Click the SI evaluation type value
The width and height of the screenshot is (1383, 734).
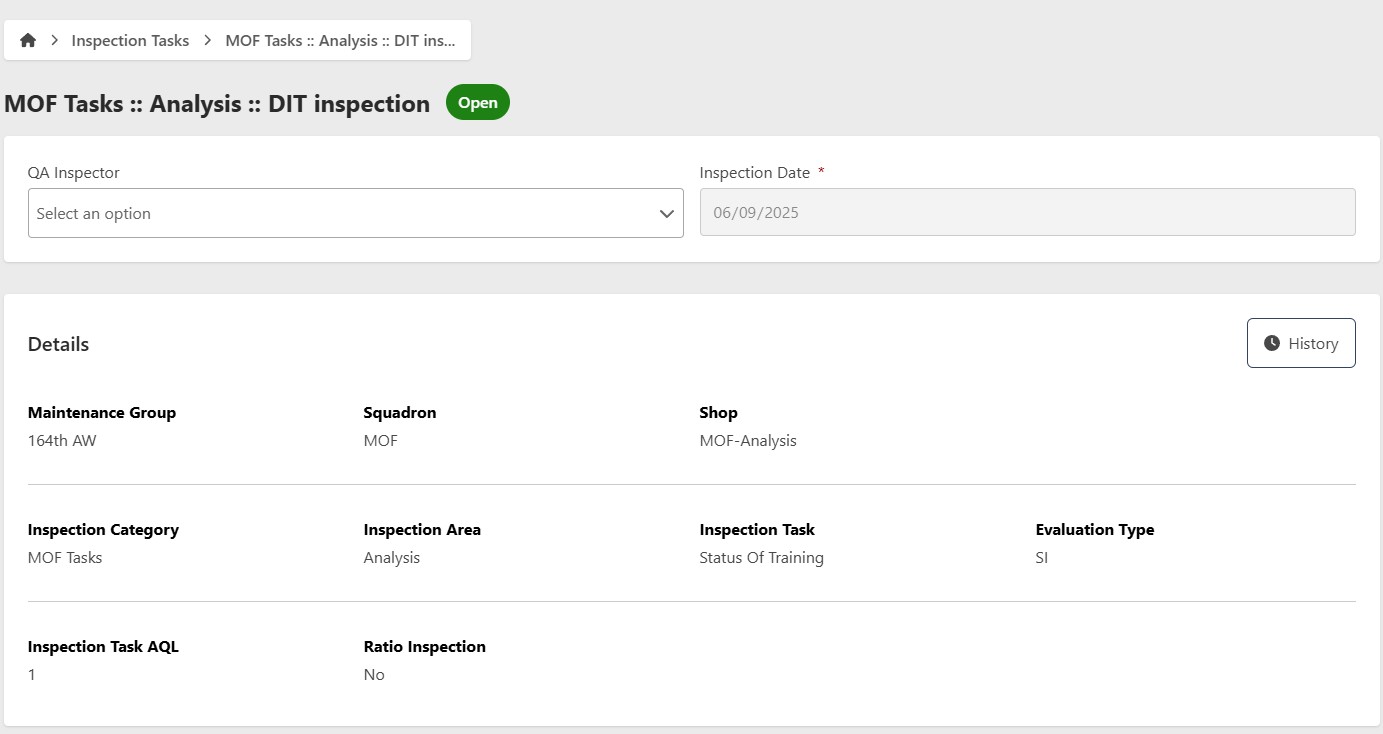tap(1042, 558)
